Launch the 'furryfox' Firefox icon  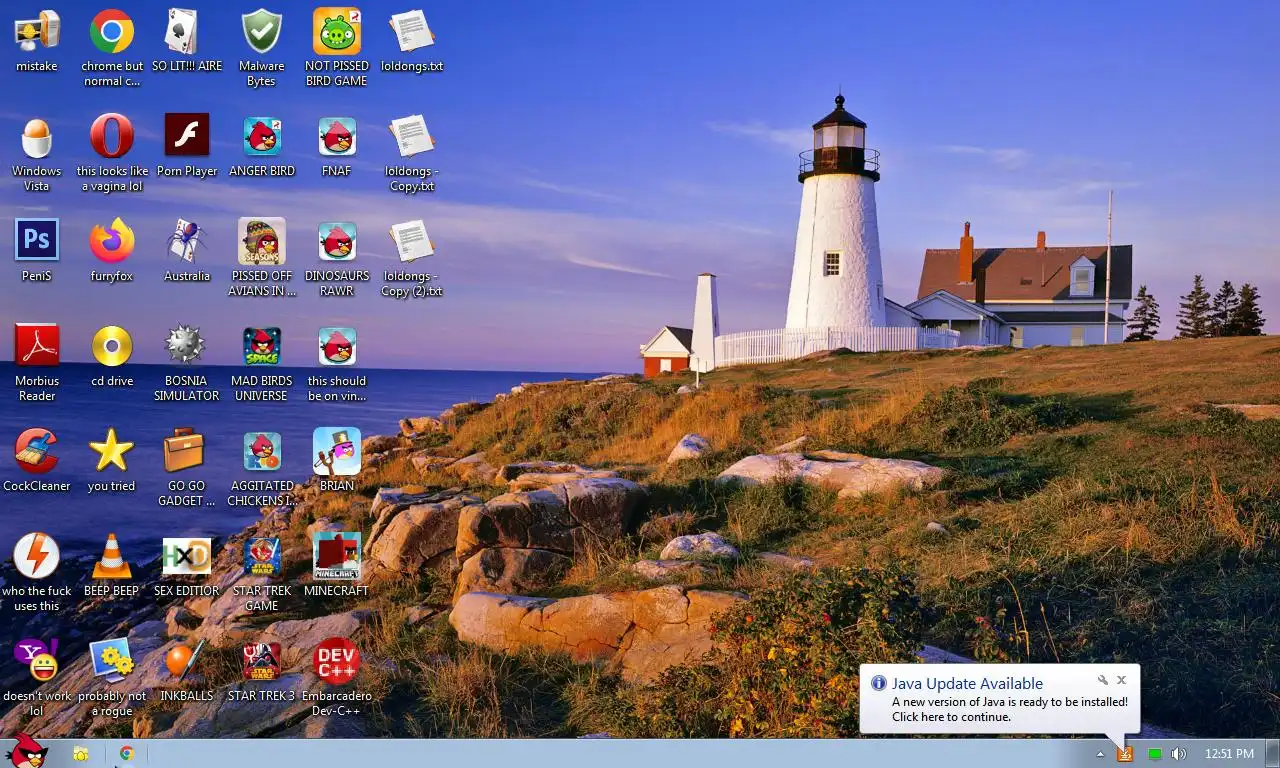[112, 242]
